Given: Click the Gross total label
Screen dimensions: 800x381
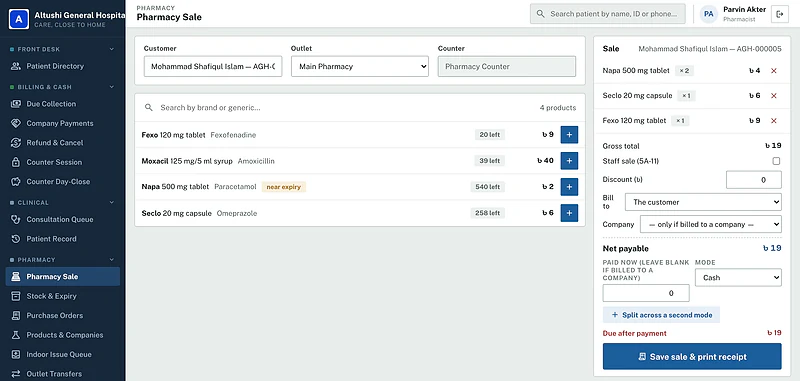Looking at the screenshot, I should pyautogui.click(x=621, y=146).
